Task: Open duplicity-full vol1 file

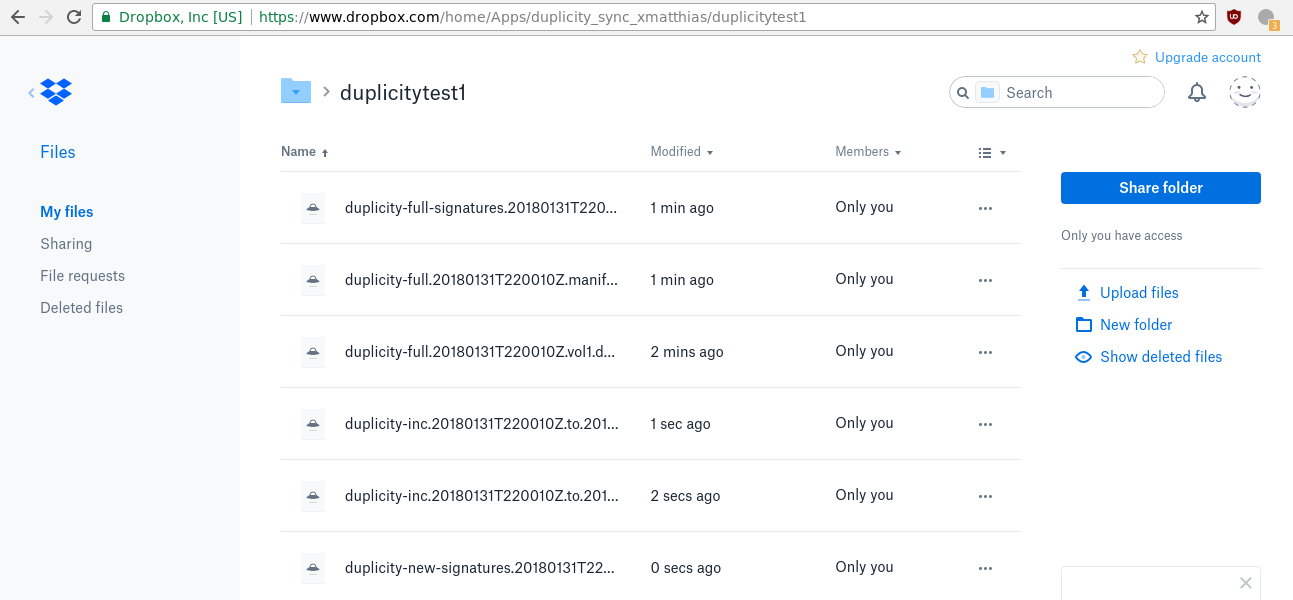Action: pyautogui.click(x=480, y=352)
